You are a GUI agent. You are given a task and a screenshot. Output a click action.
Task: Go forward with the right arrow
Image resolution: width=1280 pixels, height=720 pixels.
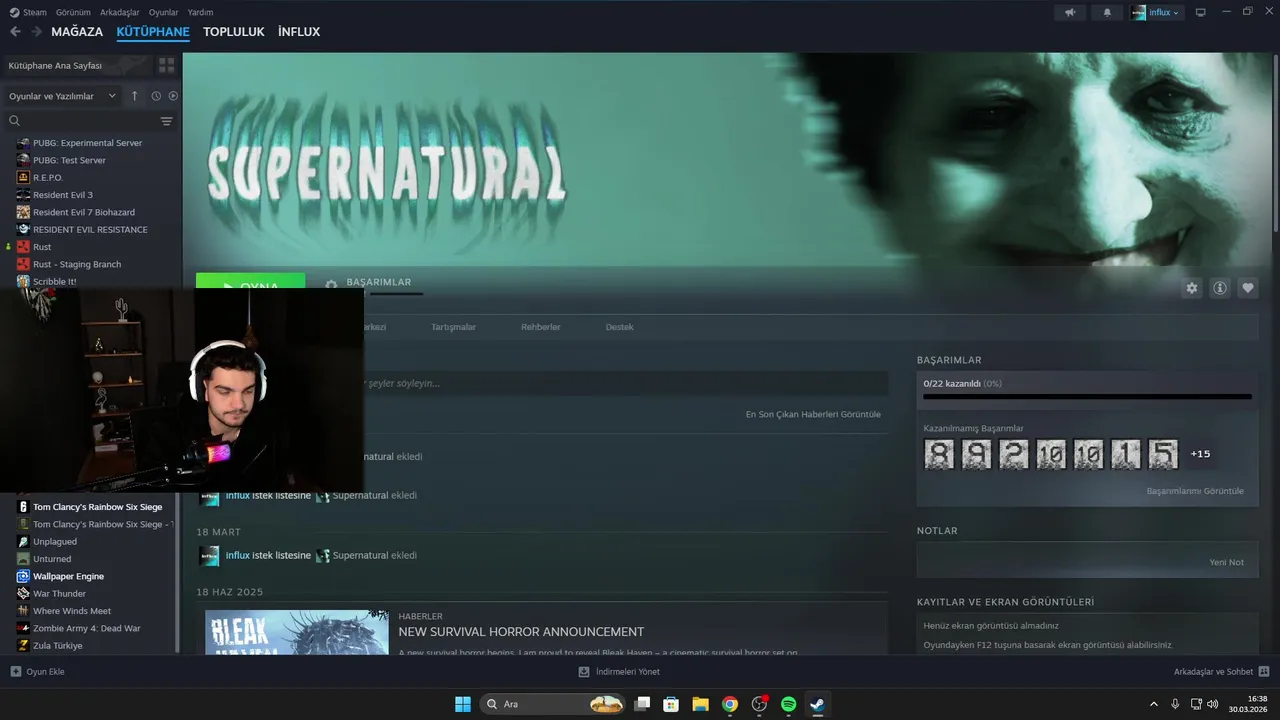pos(36,32)
